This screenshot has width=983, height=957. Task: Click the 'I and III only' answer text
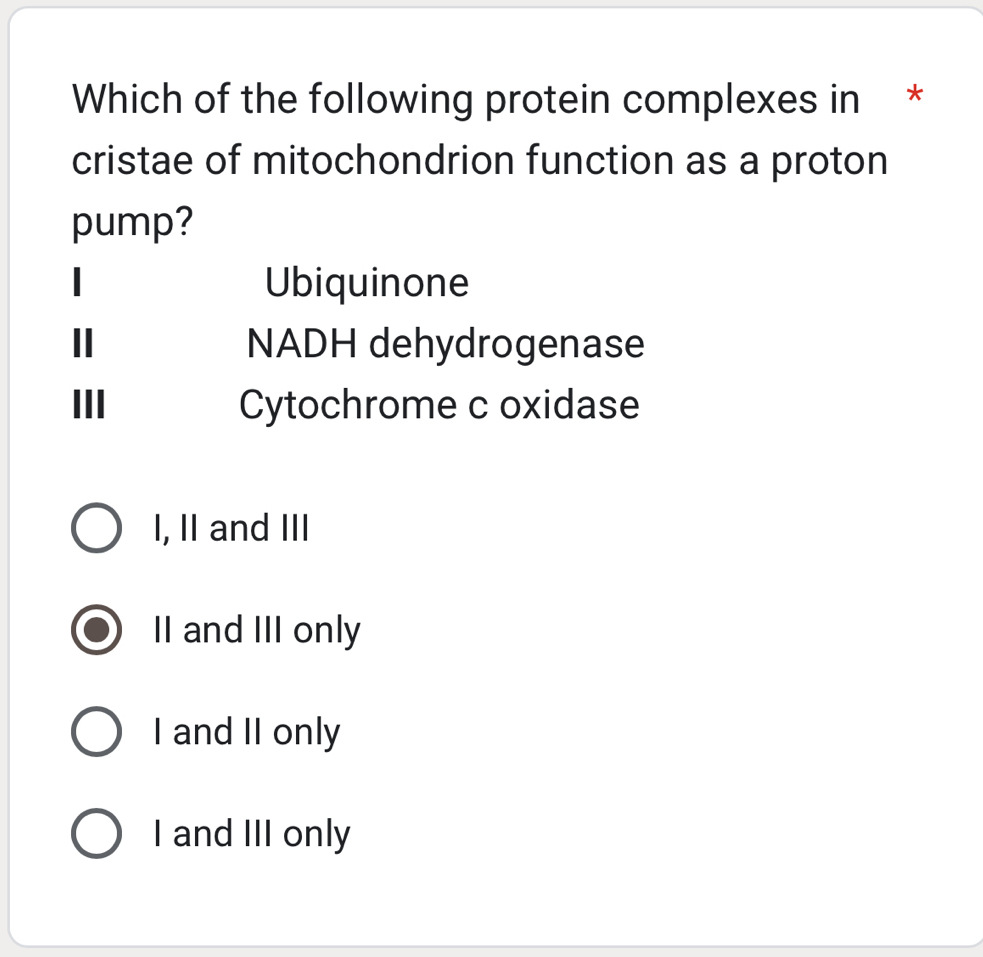(x=251, y=833)
